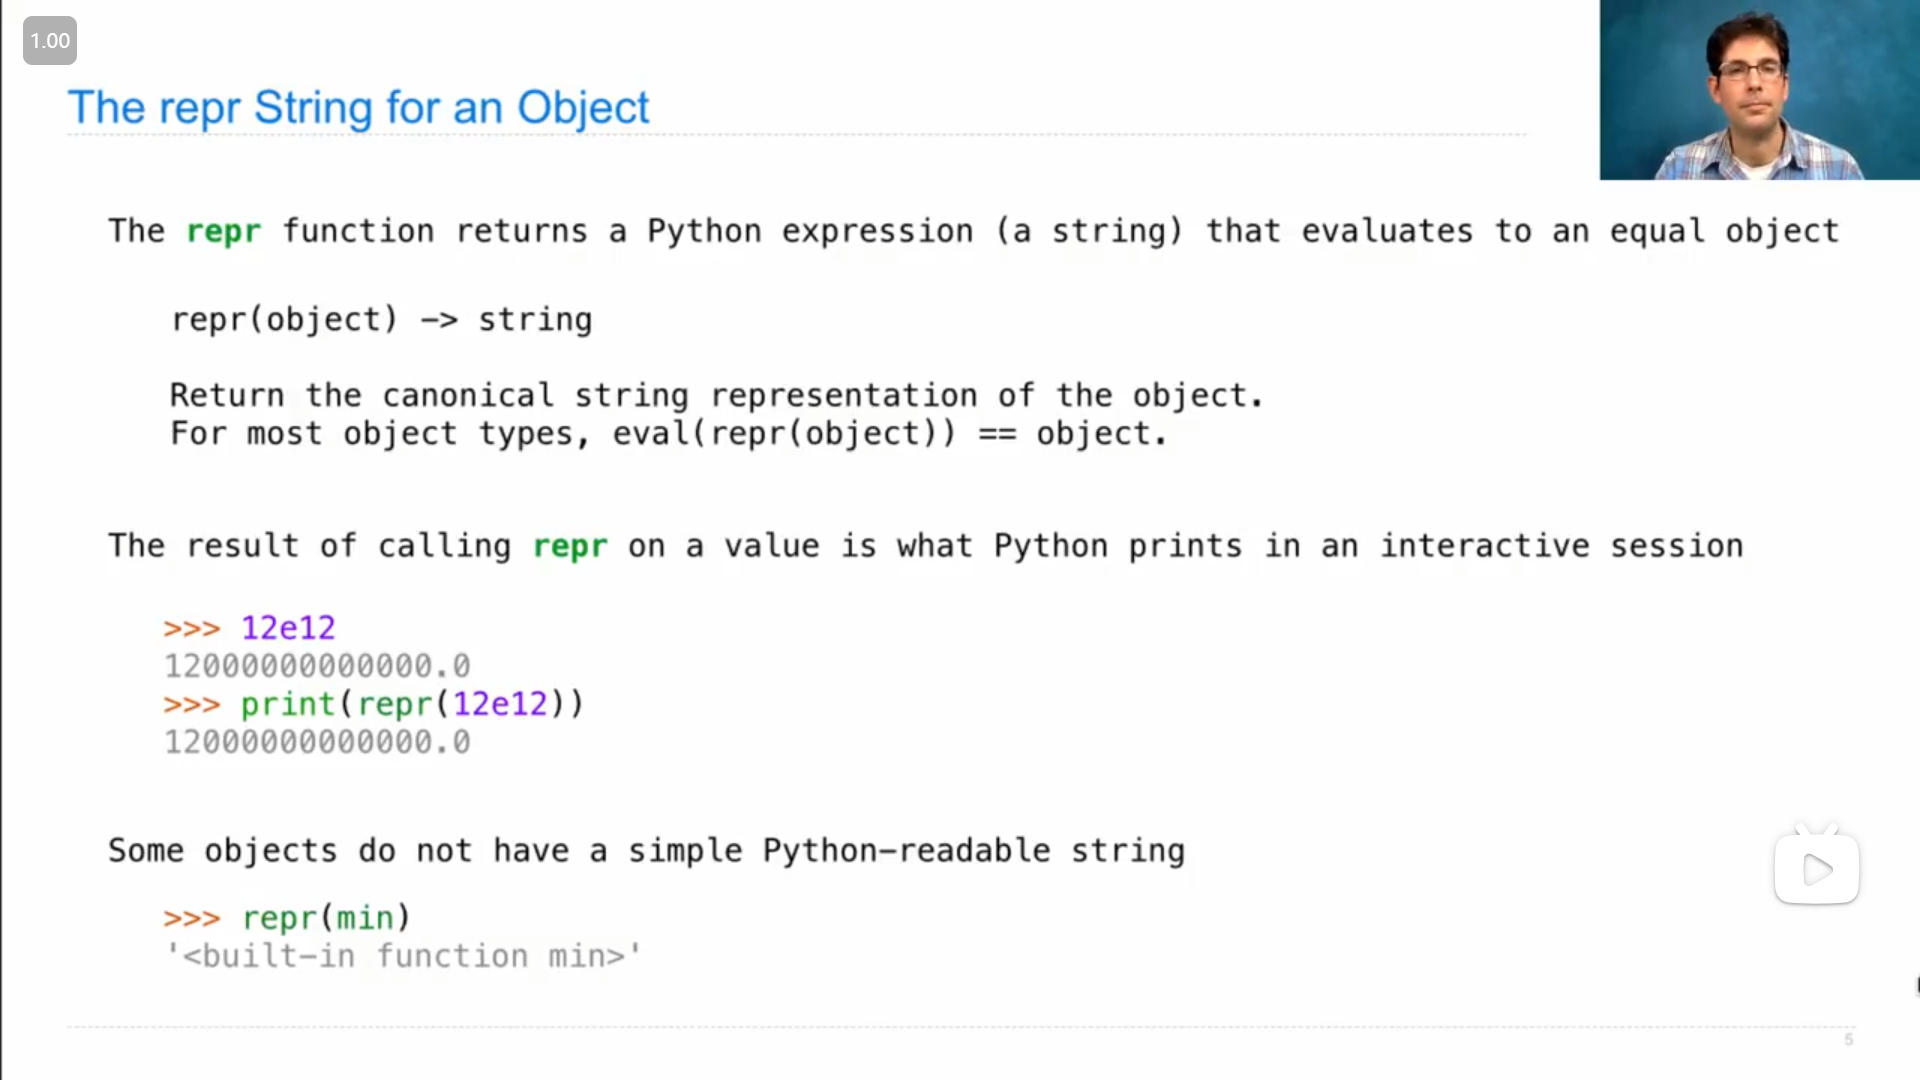The width and height of the screenshot is (1920, 1080).
Task: Click the words 'interactive session' on the slide
Action: point(1561,546)
